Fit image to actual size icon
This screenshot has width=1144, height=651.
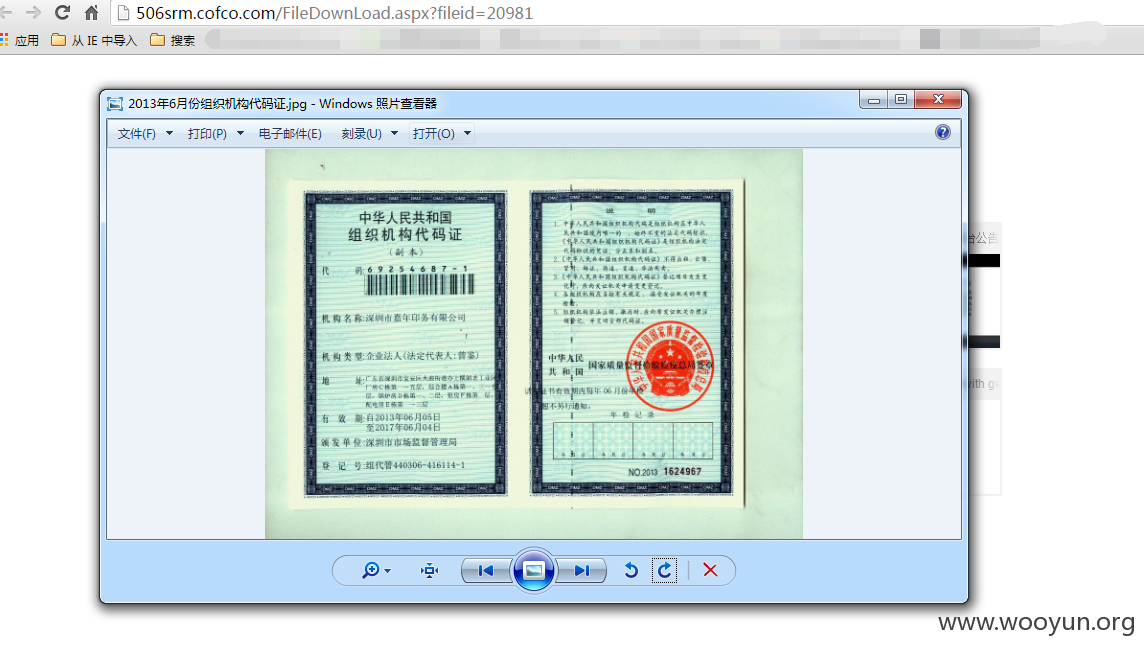[430, 570]
